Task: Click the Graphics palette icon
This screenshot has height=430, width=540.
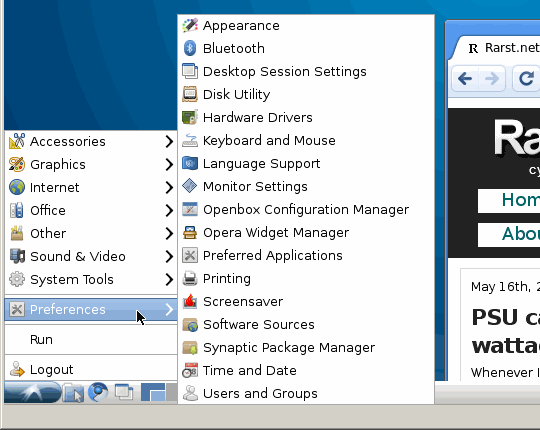Action: [17, 165]
